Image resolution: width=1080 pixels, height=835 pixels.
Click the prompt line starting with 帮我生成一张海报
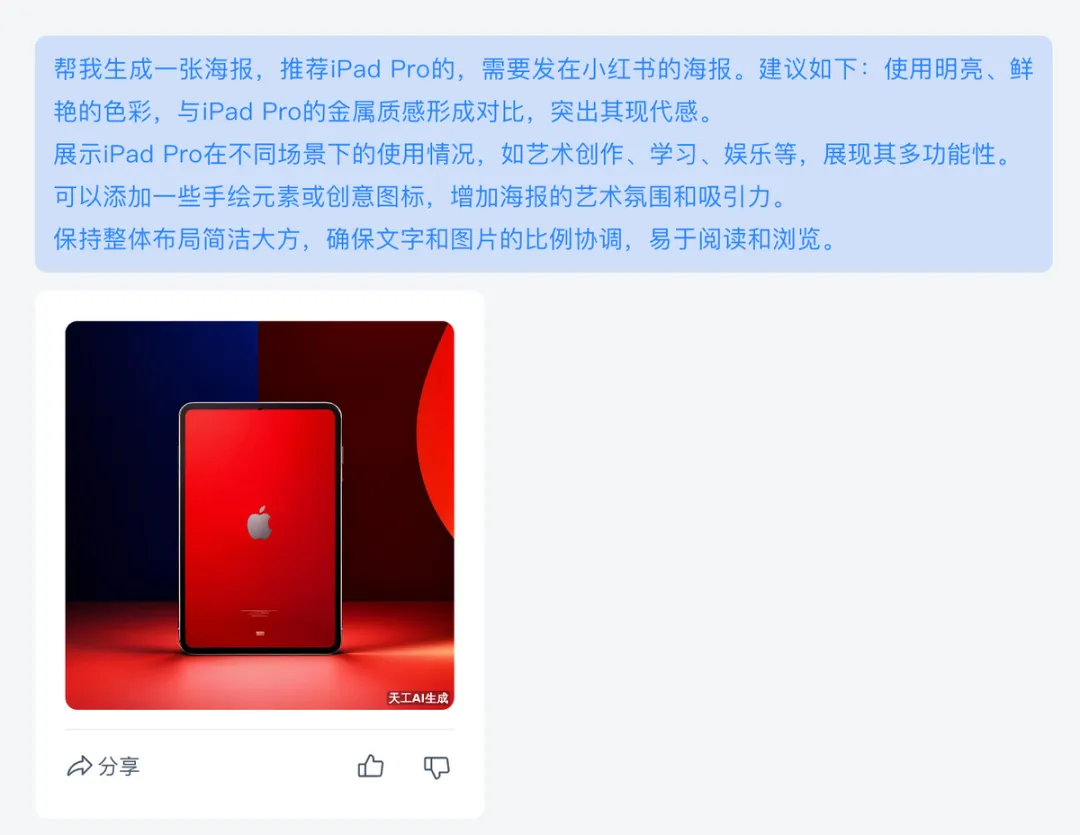(543, 69)
